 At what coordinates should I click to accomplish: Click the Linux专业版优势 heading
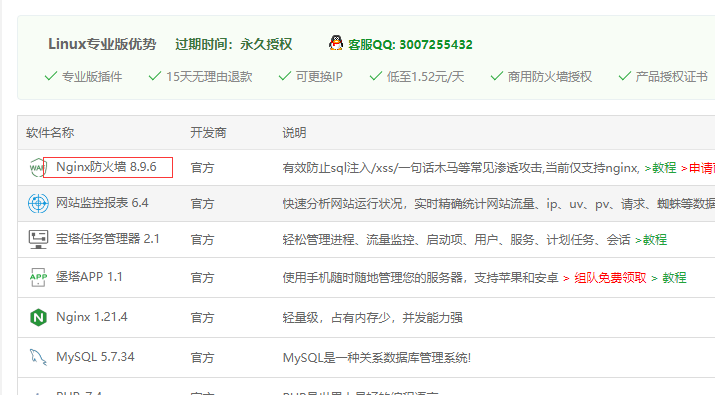tap(102, 44)
